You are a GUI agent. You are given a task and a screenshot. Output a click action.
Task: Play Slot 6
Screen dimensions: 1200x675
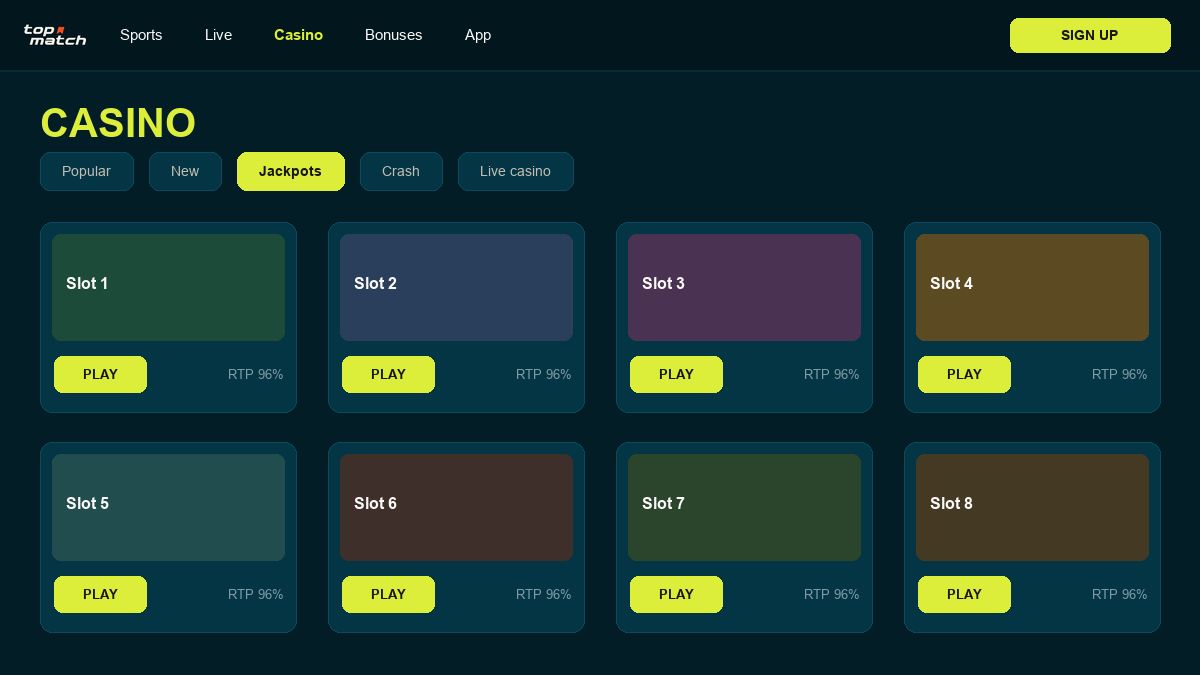pyautogui.click(x=388, y=594)
